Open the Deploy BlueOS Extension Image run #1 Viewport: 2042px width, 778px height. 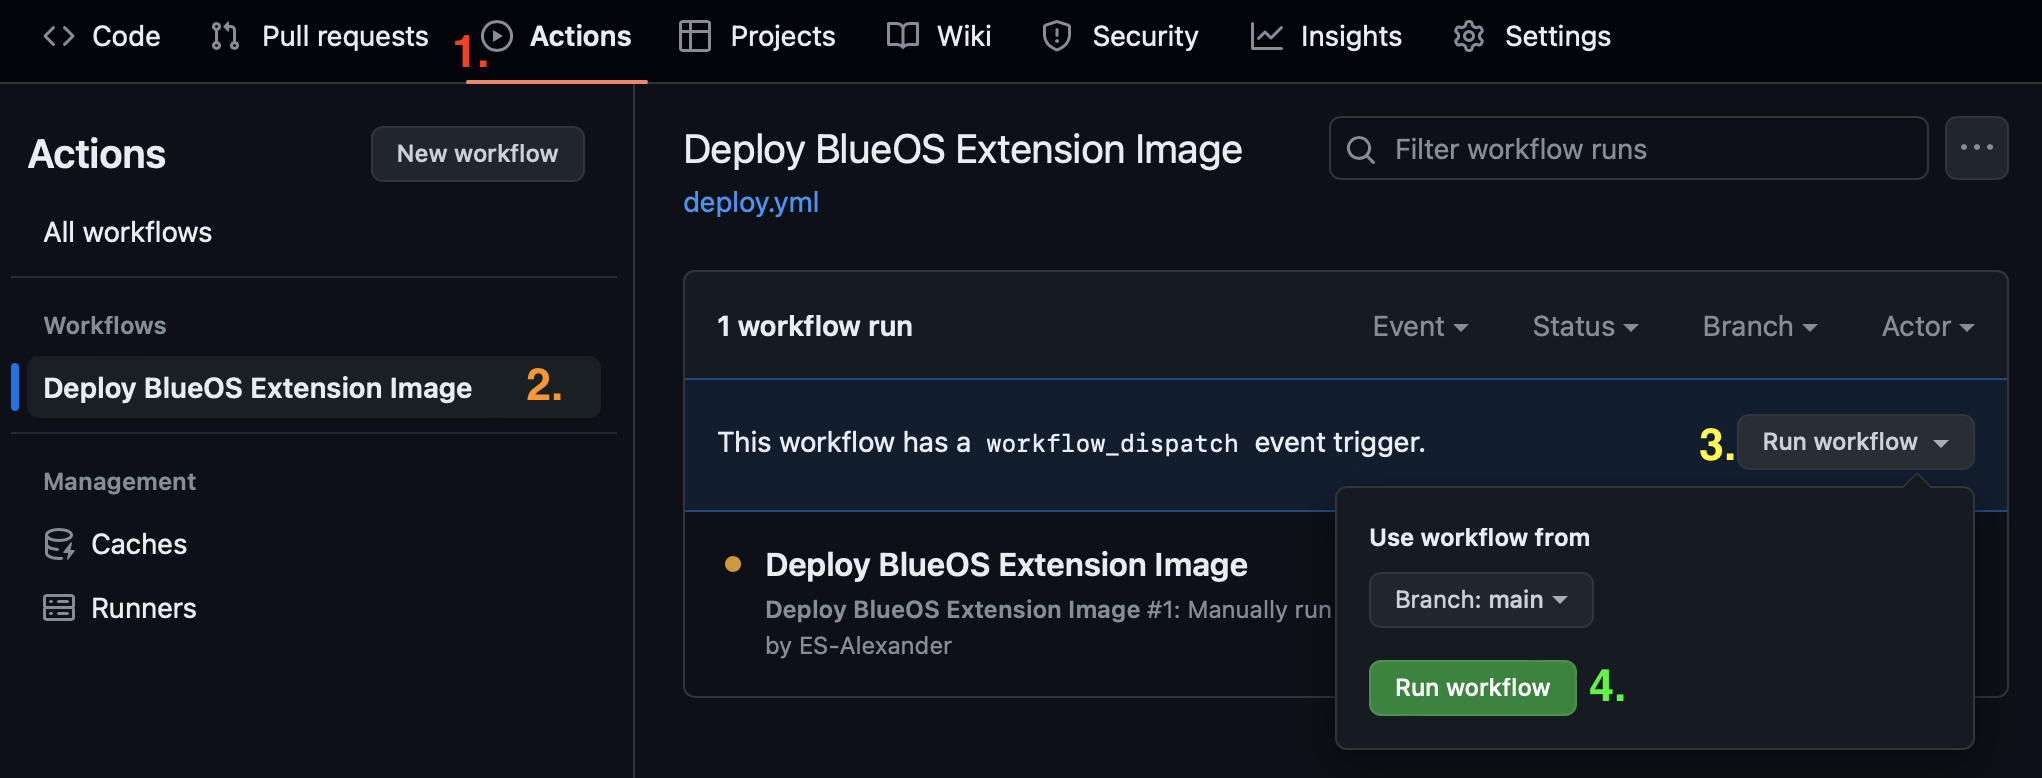(x=1006, y=565)
